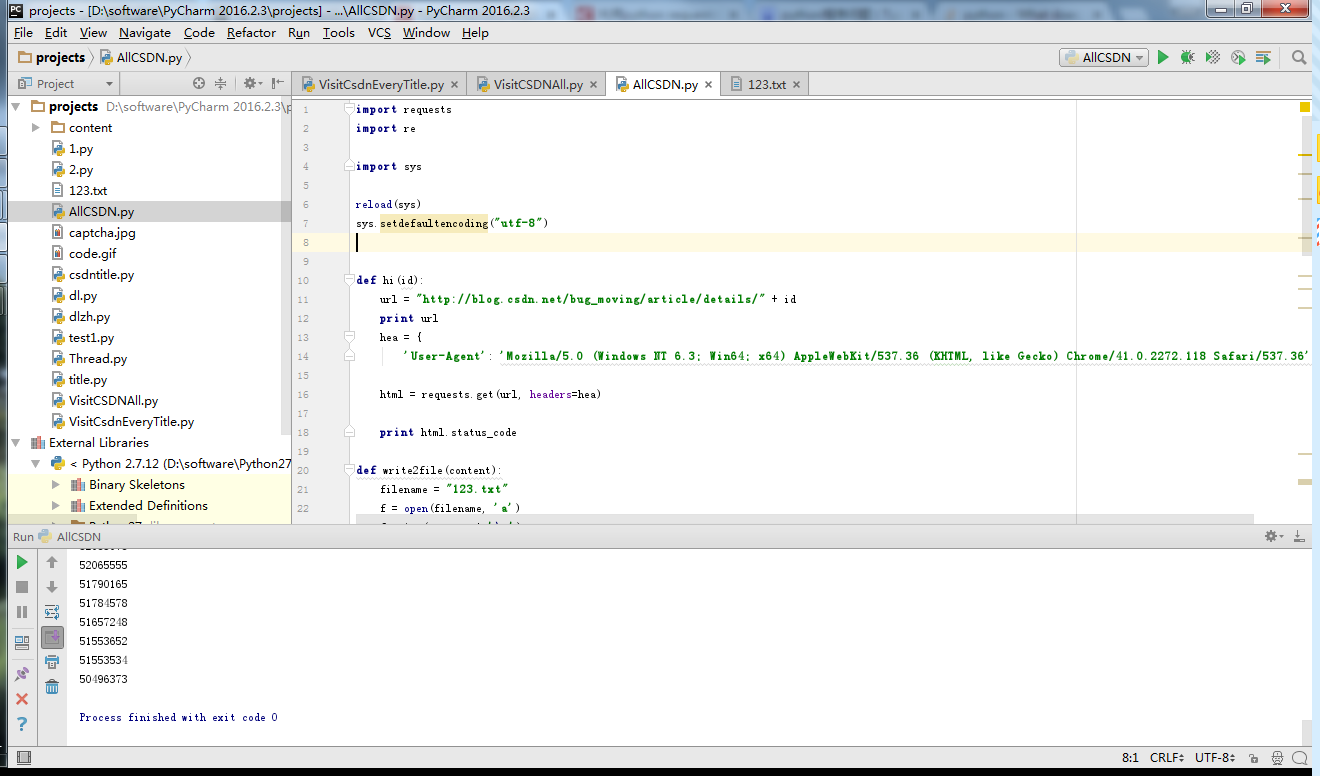
Task: Close the AllCSDN.py editor tab
Action: tap(710, 85)
